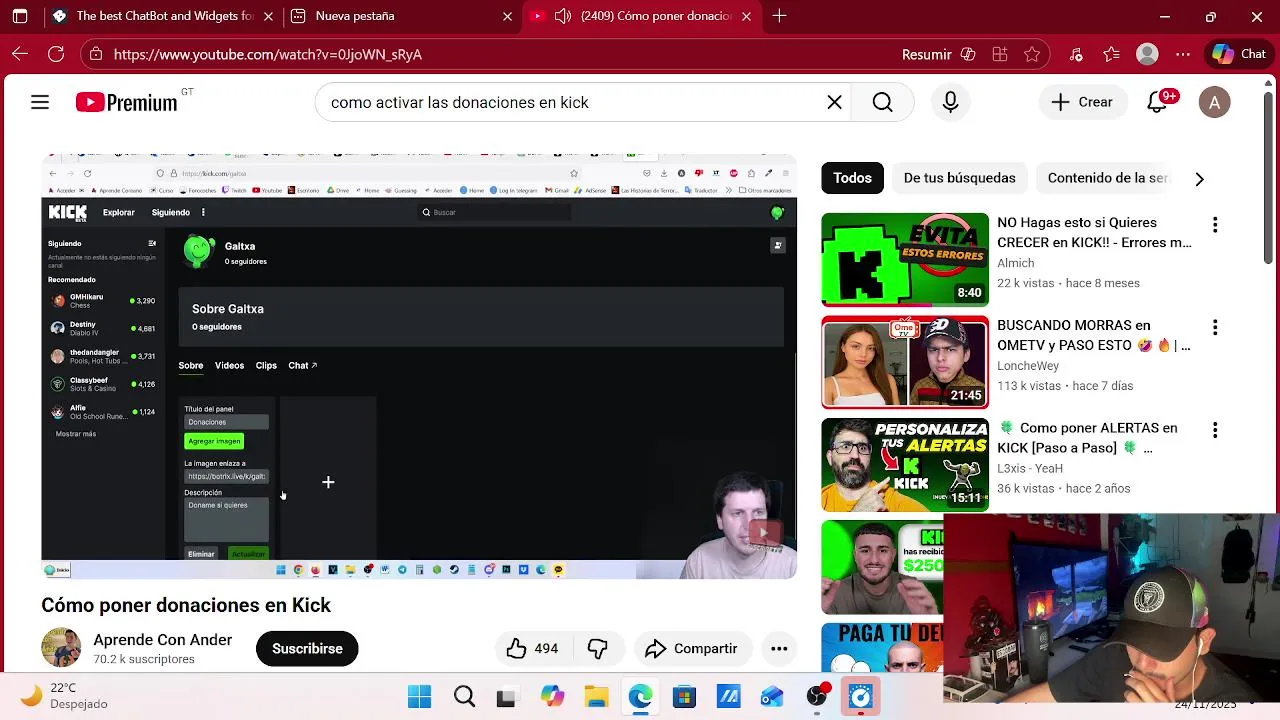Open the browser profile icon

[x=1147, y=55]
